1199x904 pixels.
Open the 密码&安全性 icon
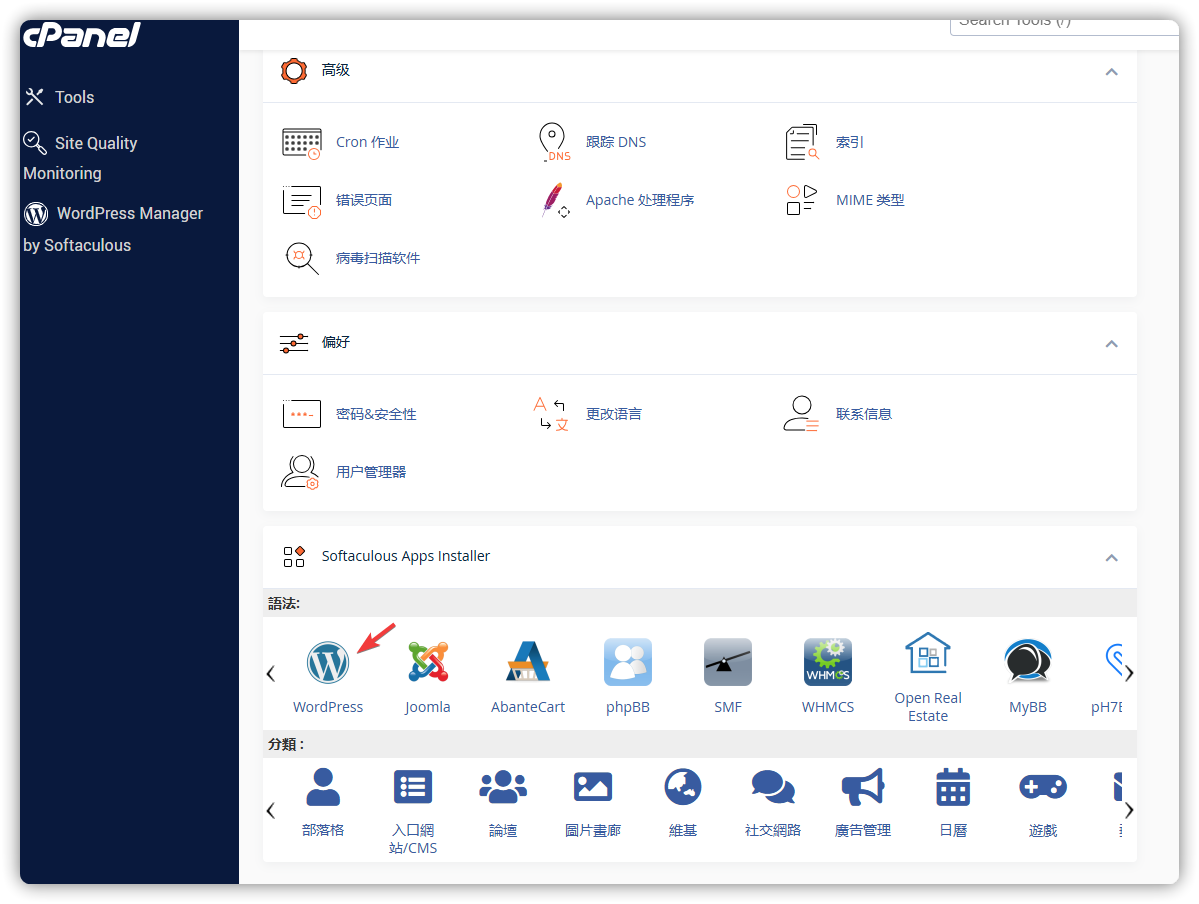click(301, 414)
